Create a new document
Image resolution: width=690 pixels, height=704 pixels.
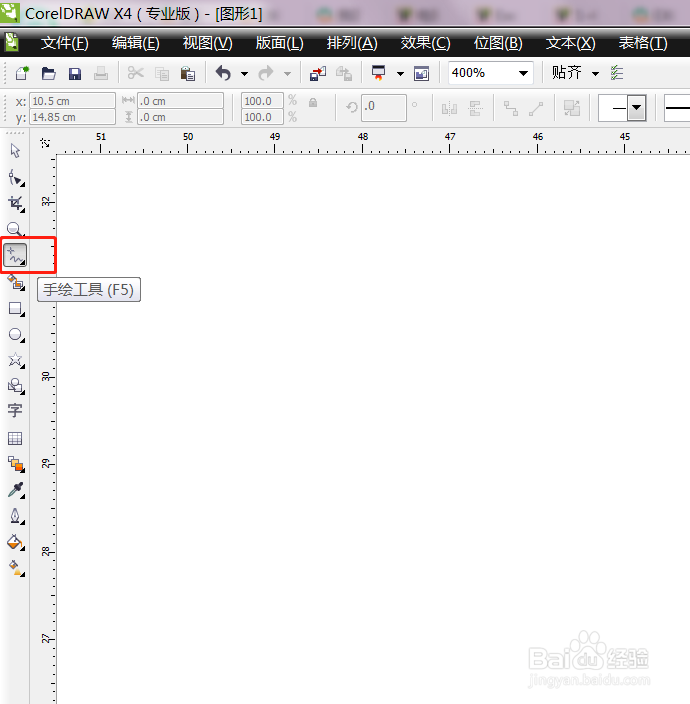click(x=22, y=73)
